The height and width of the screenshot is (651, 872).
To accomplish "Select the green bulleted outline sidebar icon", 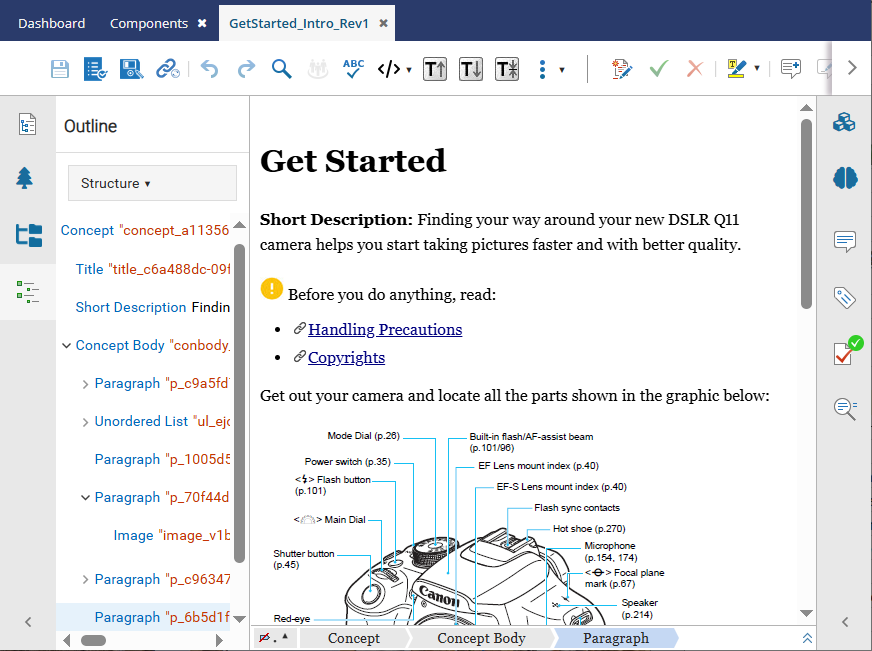I will point(28,292).
